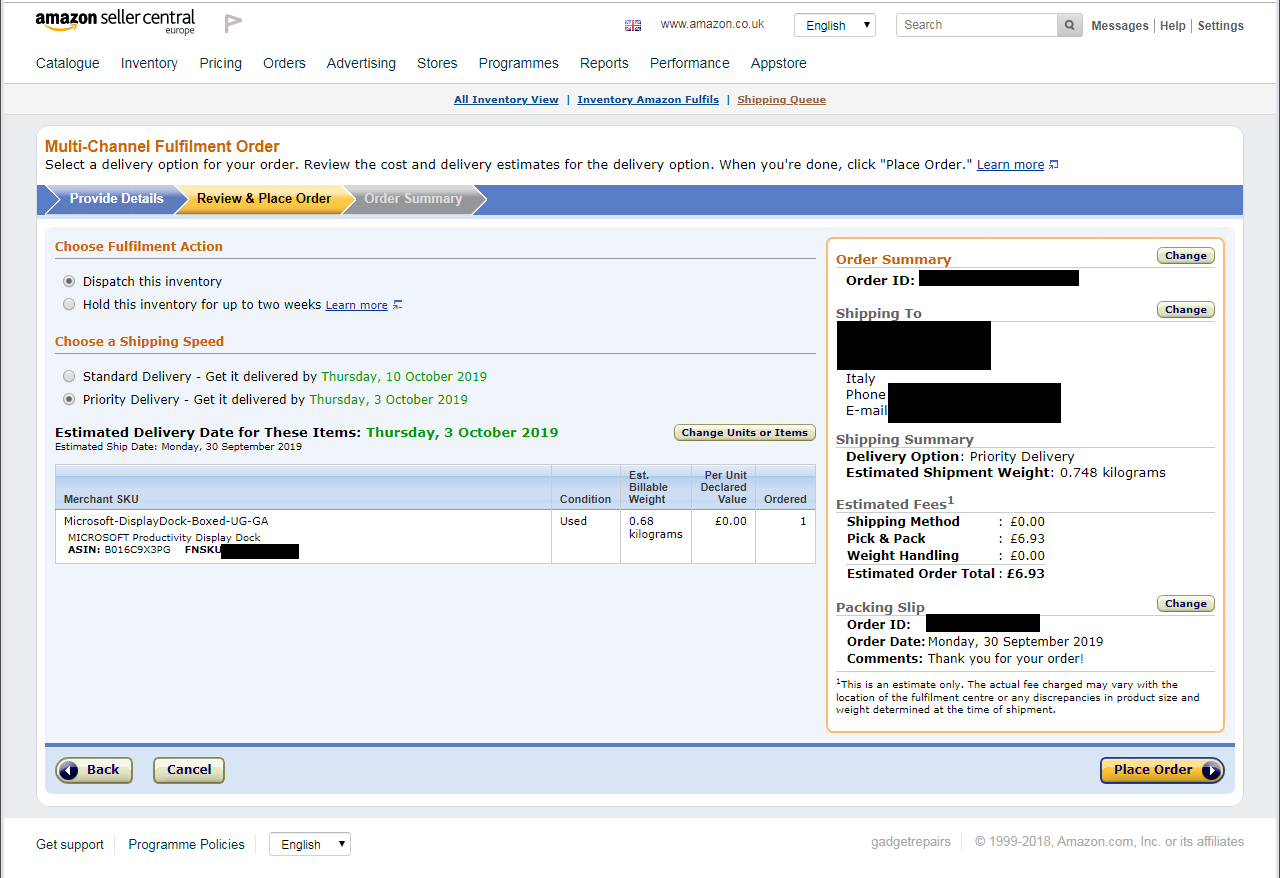Open All Inventory View link
This screenshot has height=878, width=1280.
tap(506, 100)
